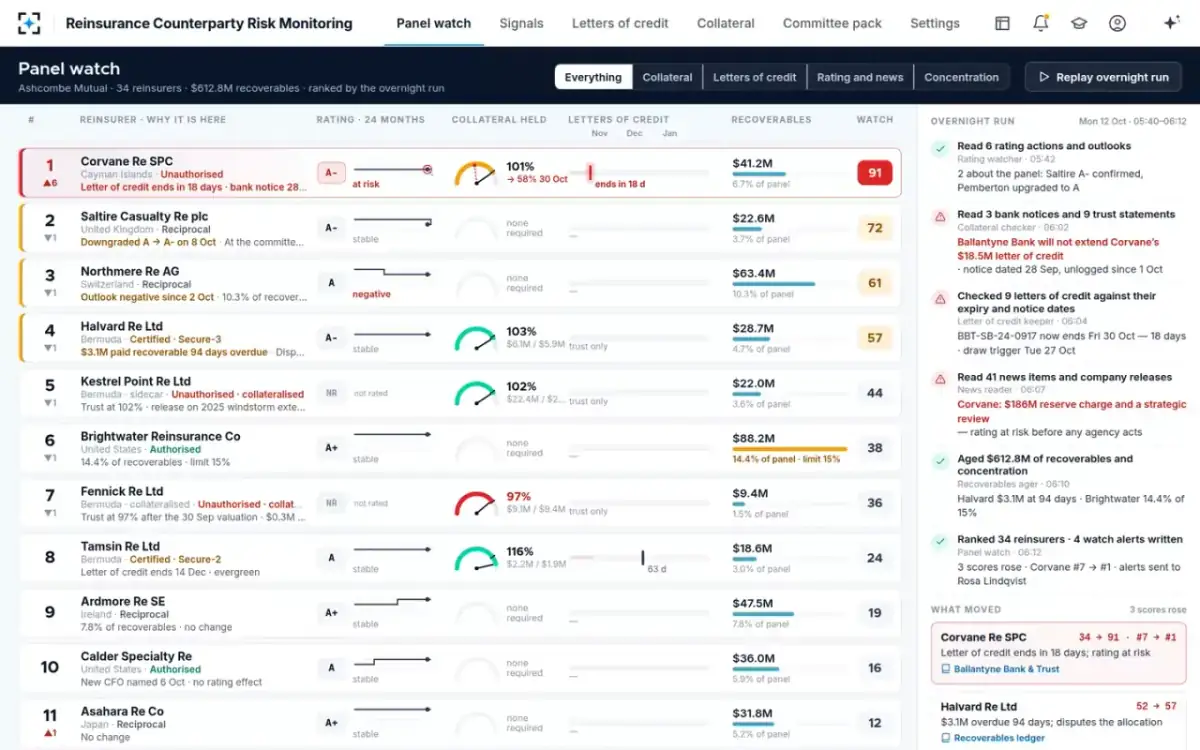Click the 57 watch score for Halvard Re
This screenshot has height=750, width=1200.
[875, 338]
